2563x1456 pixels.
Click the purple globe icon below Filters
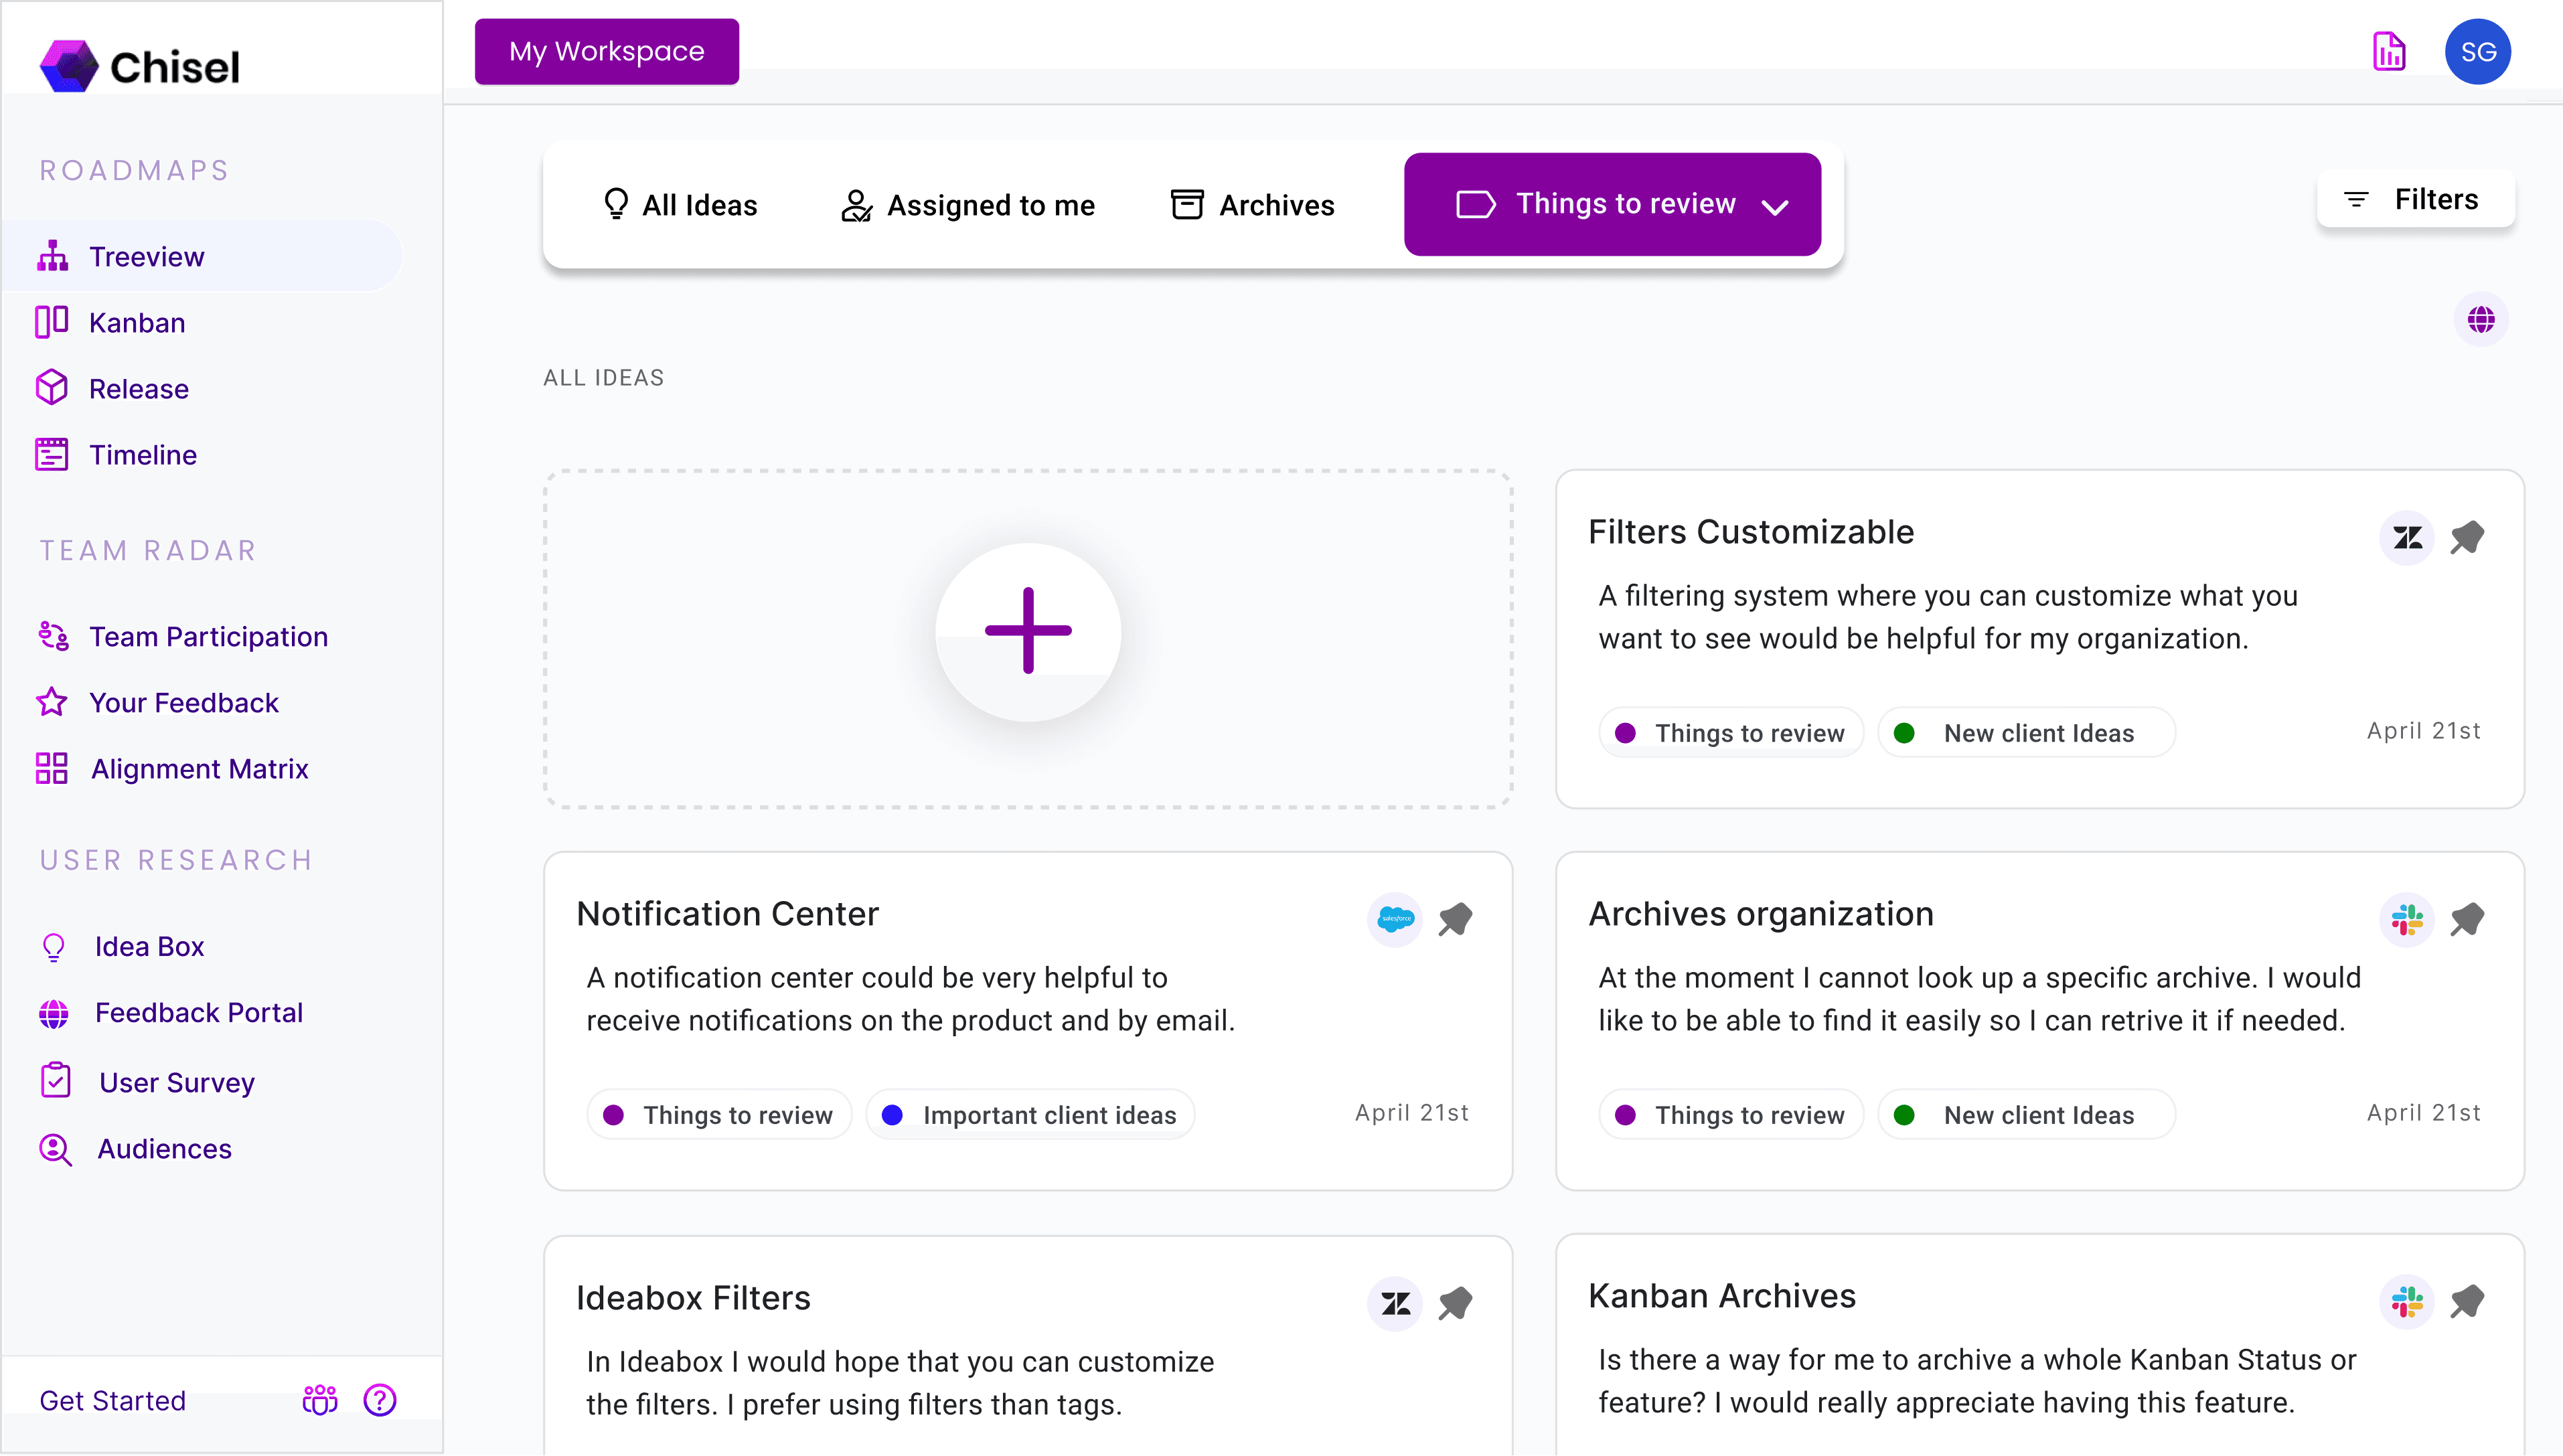click(x=2481, y=320)
